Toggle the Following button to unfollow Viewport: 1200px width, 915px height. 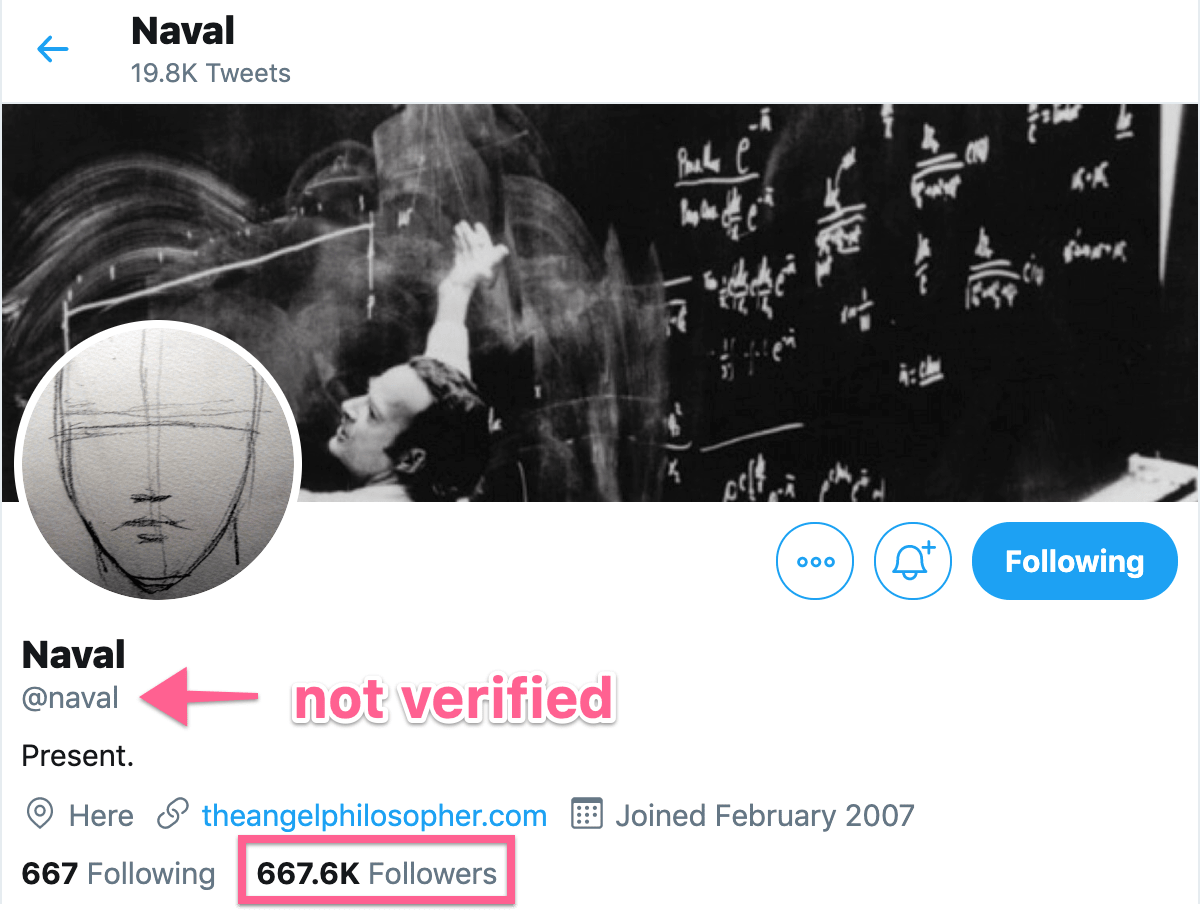(1074, 561)
